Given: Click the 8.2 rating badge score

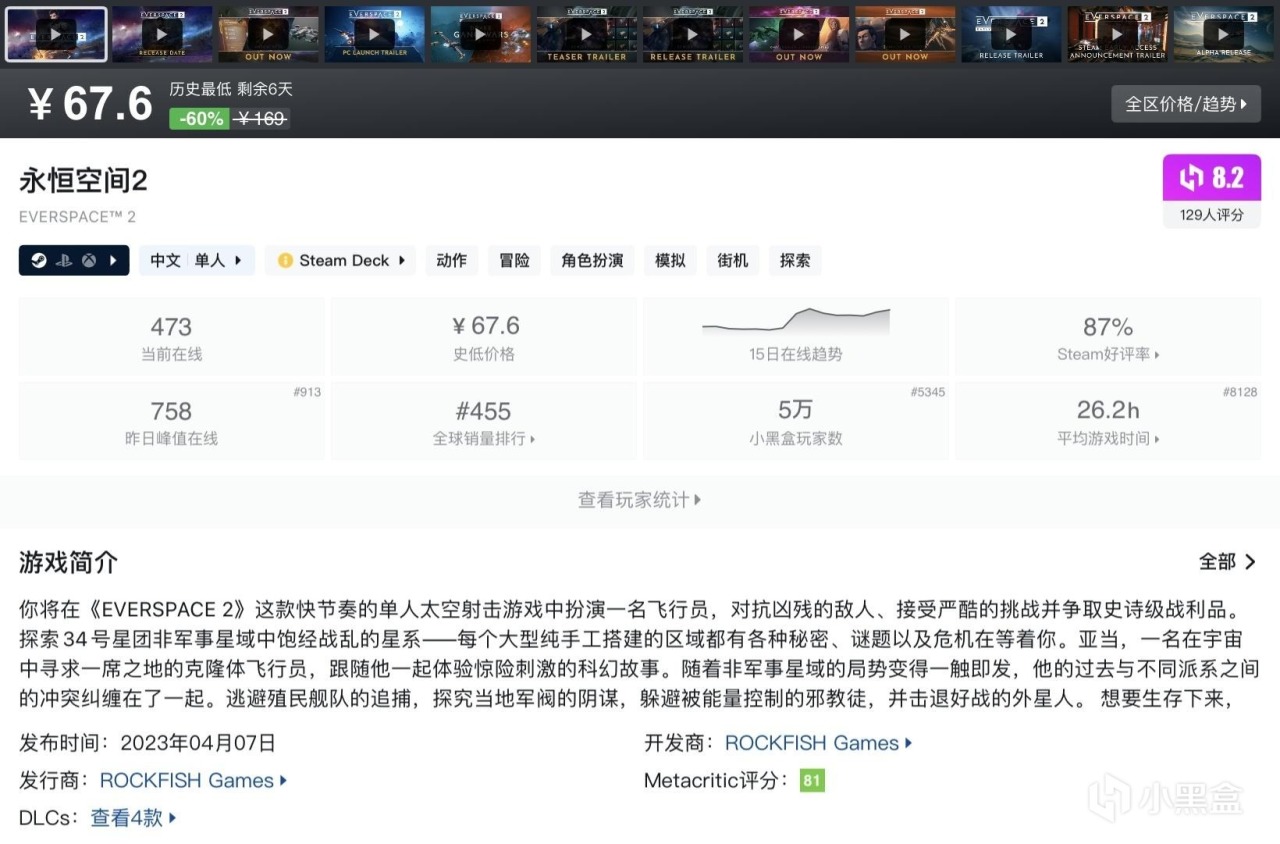Looking at the screenshot, I should point(1227,178).
